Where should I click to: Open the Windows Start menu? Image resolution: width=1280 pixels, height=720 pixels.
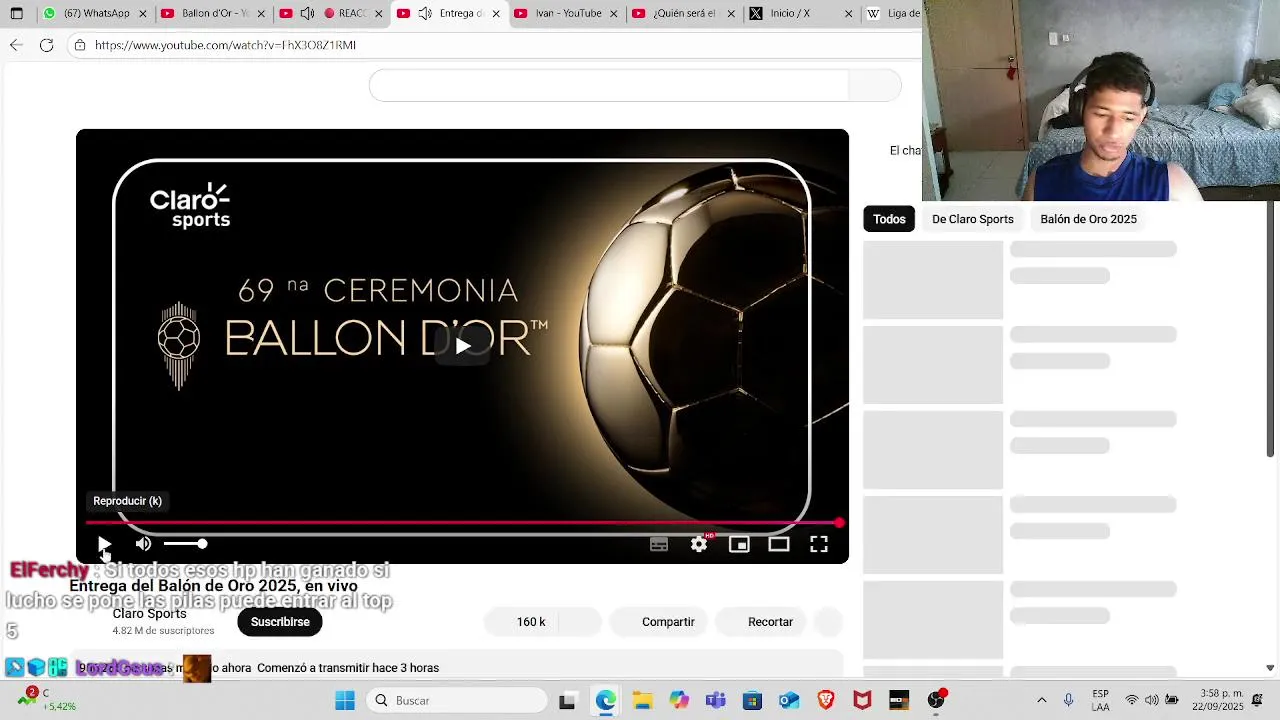point(345,701)
